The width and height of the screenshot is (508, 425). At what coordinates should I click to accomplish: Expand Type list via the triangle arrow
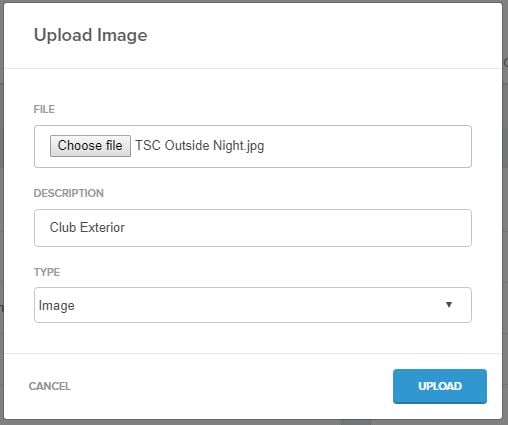coord(449,305)
